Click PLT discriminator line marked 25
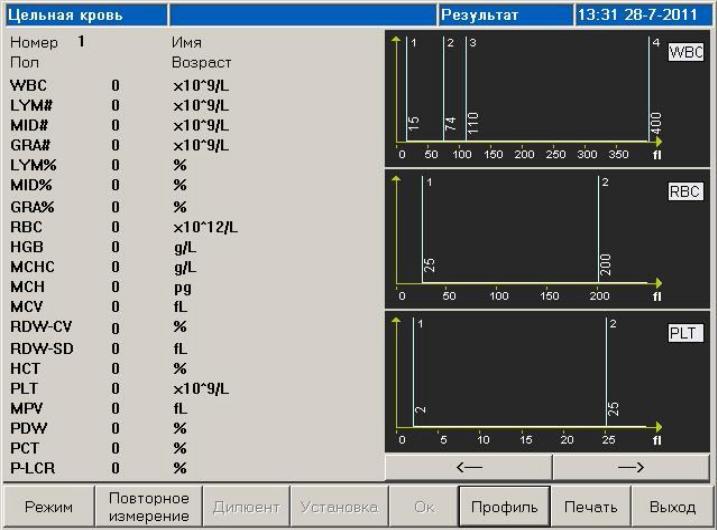Image resolution: width=717 pixels, height=530 pixels. tap(606, 372)
